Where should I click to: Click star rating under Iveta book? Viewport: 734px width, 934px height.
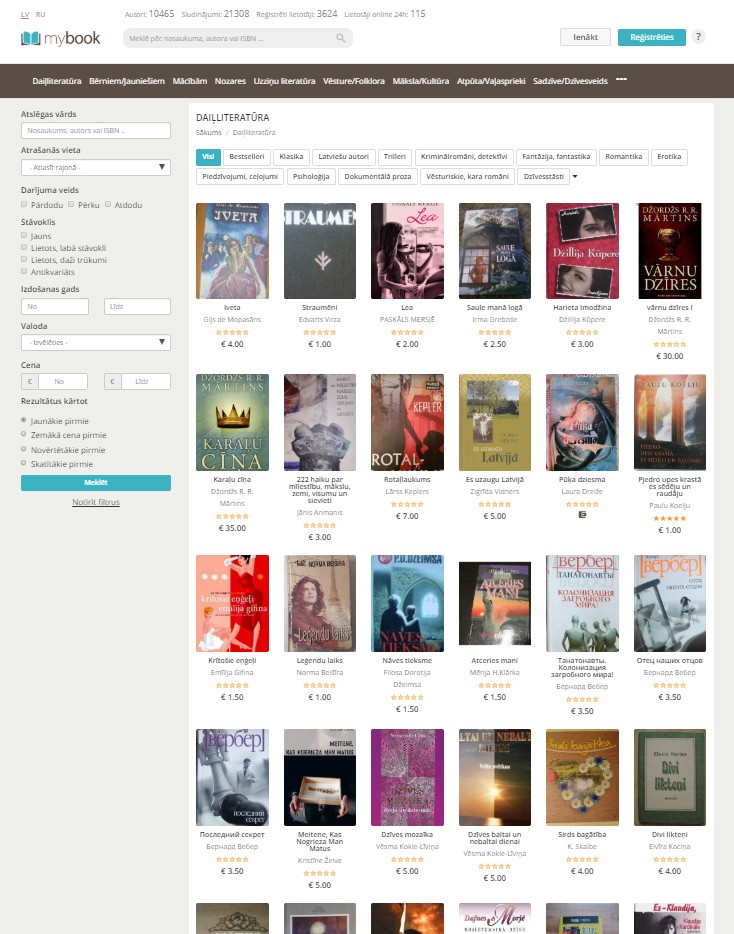(x=232, y=332)
